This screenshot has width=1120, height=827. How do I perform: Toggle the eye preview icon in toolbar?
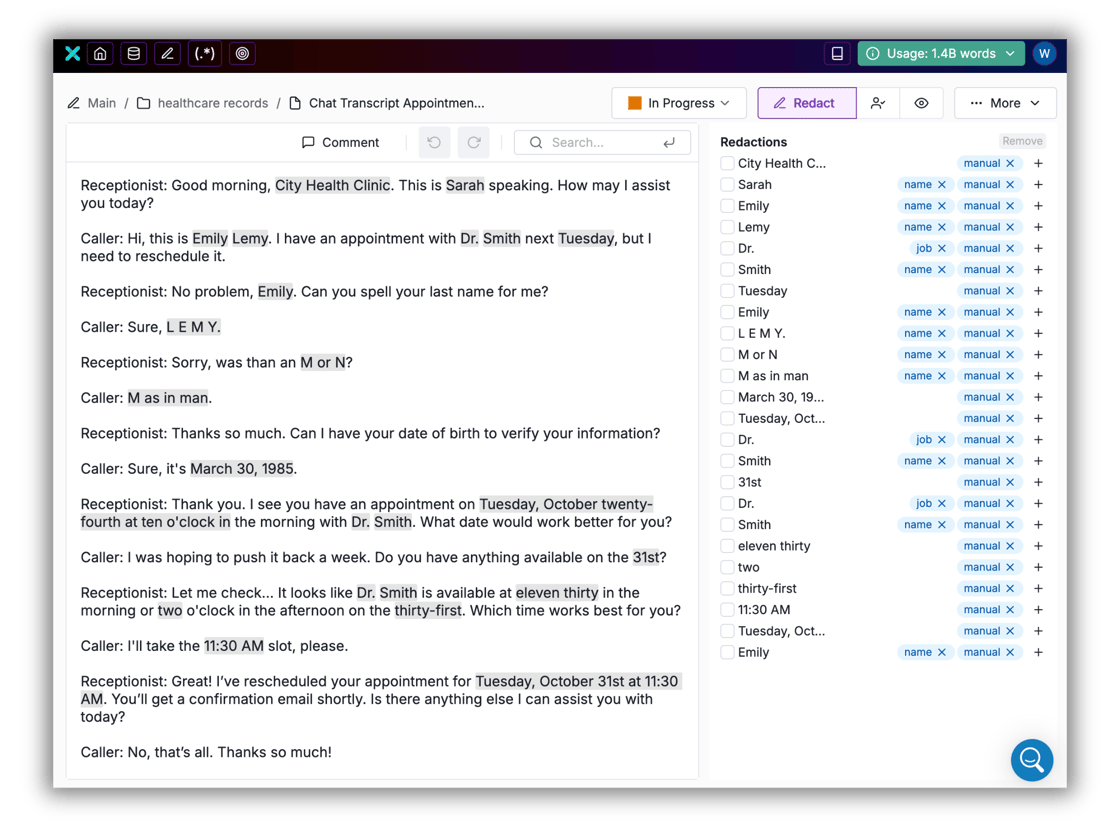click(x=921, y=102)
